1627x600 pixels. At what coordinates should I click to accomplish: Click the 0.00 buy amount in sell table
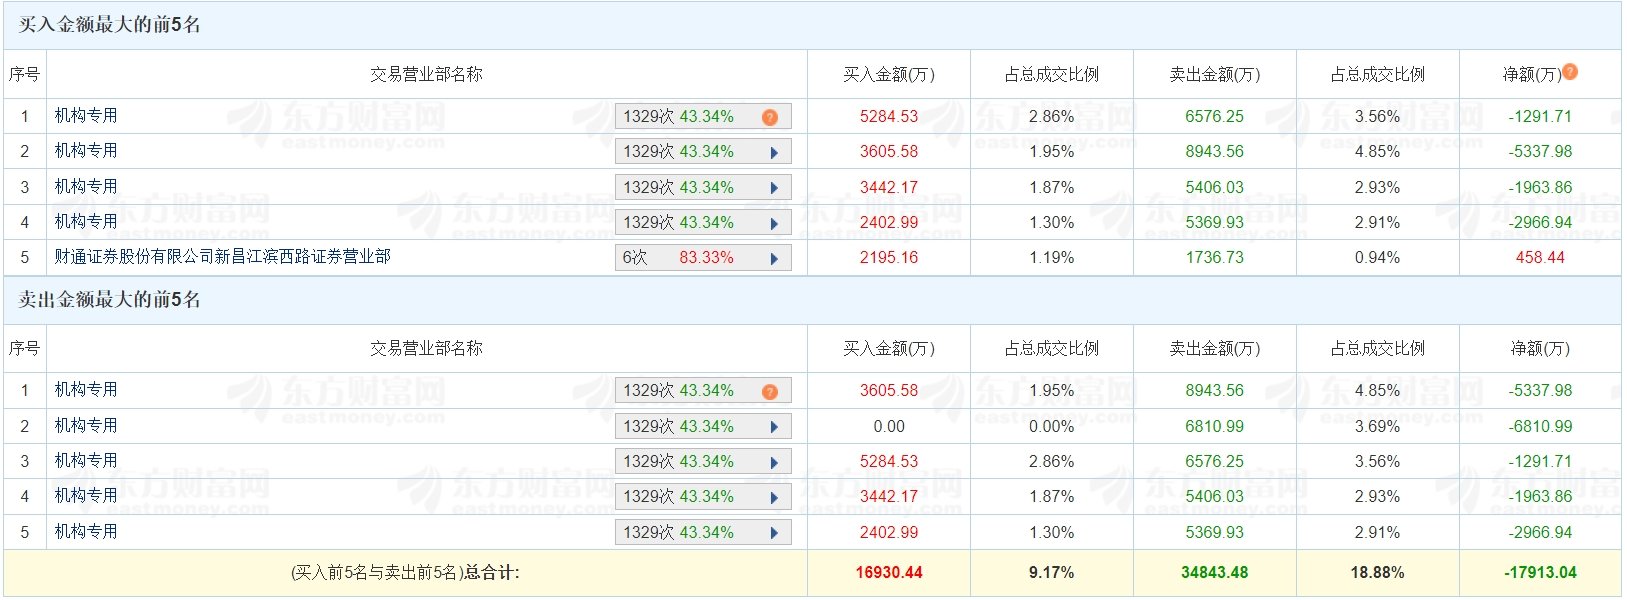[889, 427]
